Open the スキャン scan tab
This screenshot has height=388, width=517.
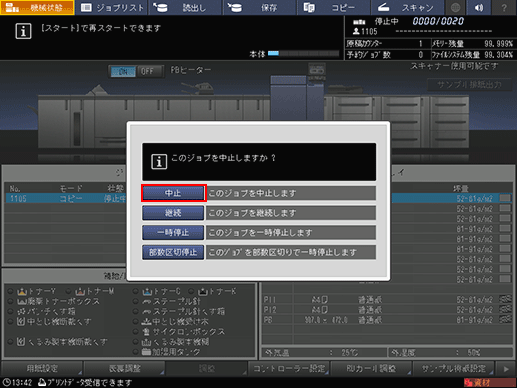click(x=407, y=7)
